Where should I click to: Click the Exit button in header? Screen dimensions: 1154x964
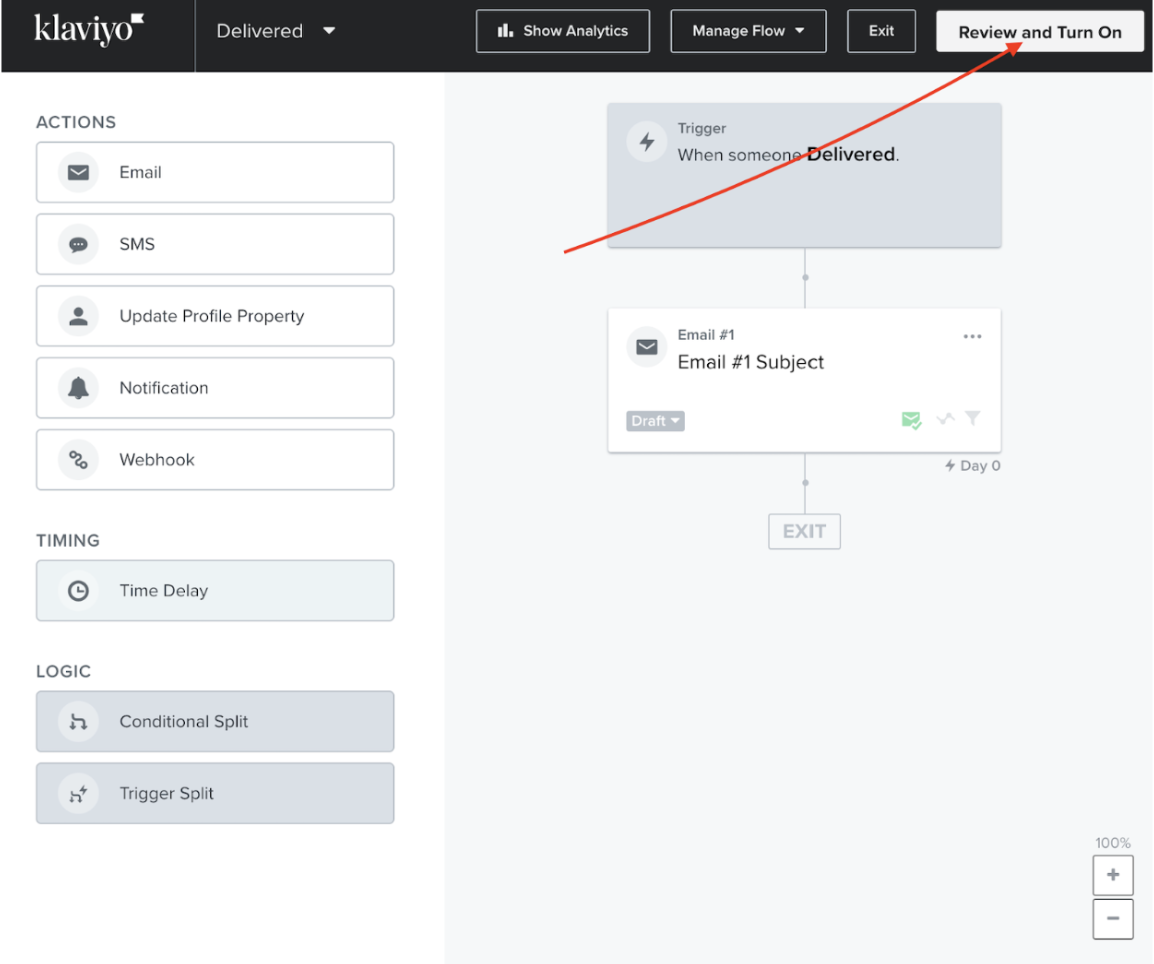881,31
